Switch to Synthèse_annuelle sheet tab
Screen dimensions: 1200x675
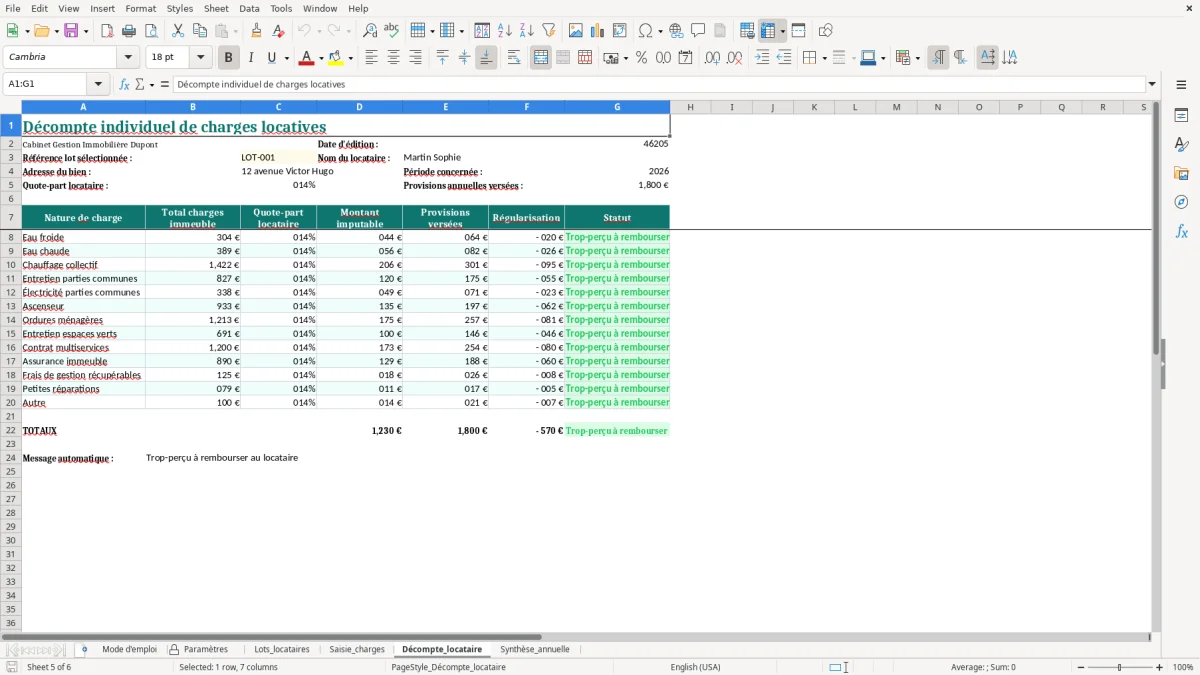click(x=535, y=649)
